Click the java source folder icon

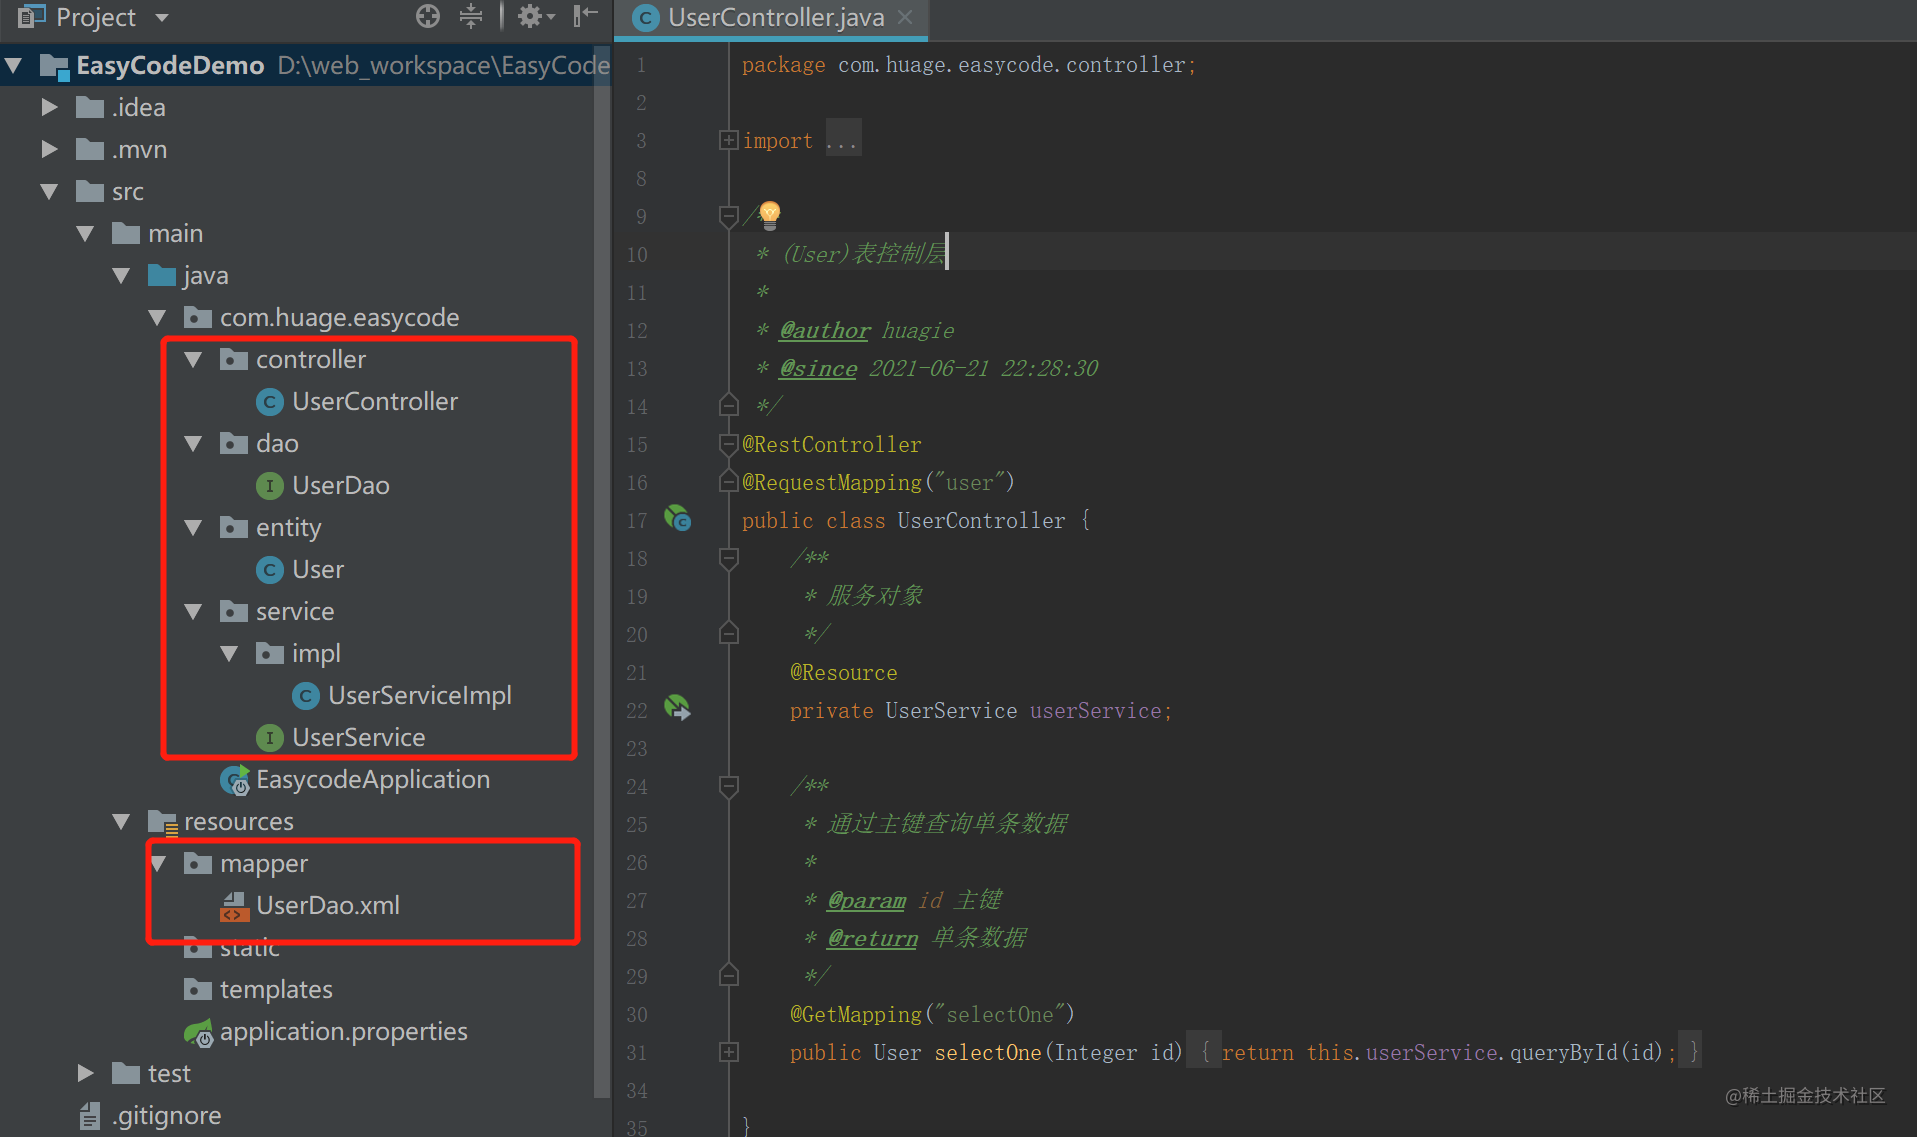(x=162, y=275)
